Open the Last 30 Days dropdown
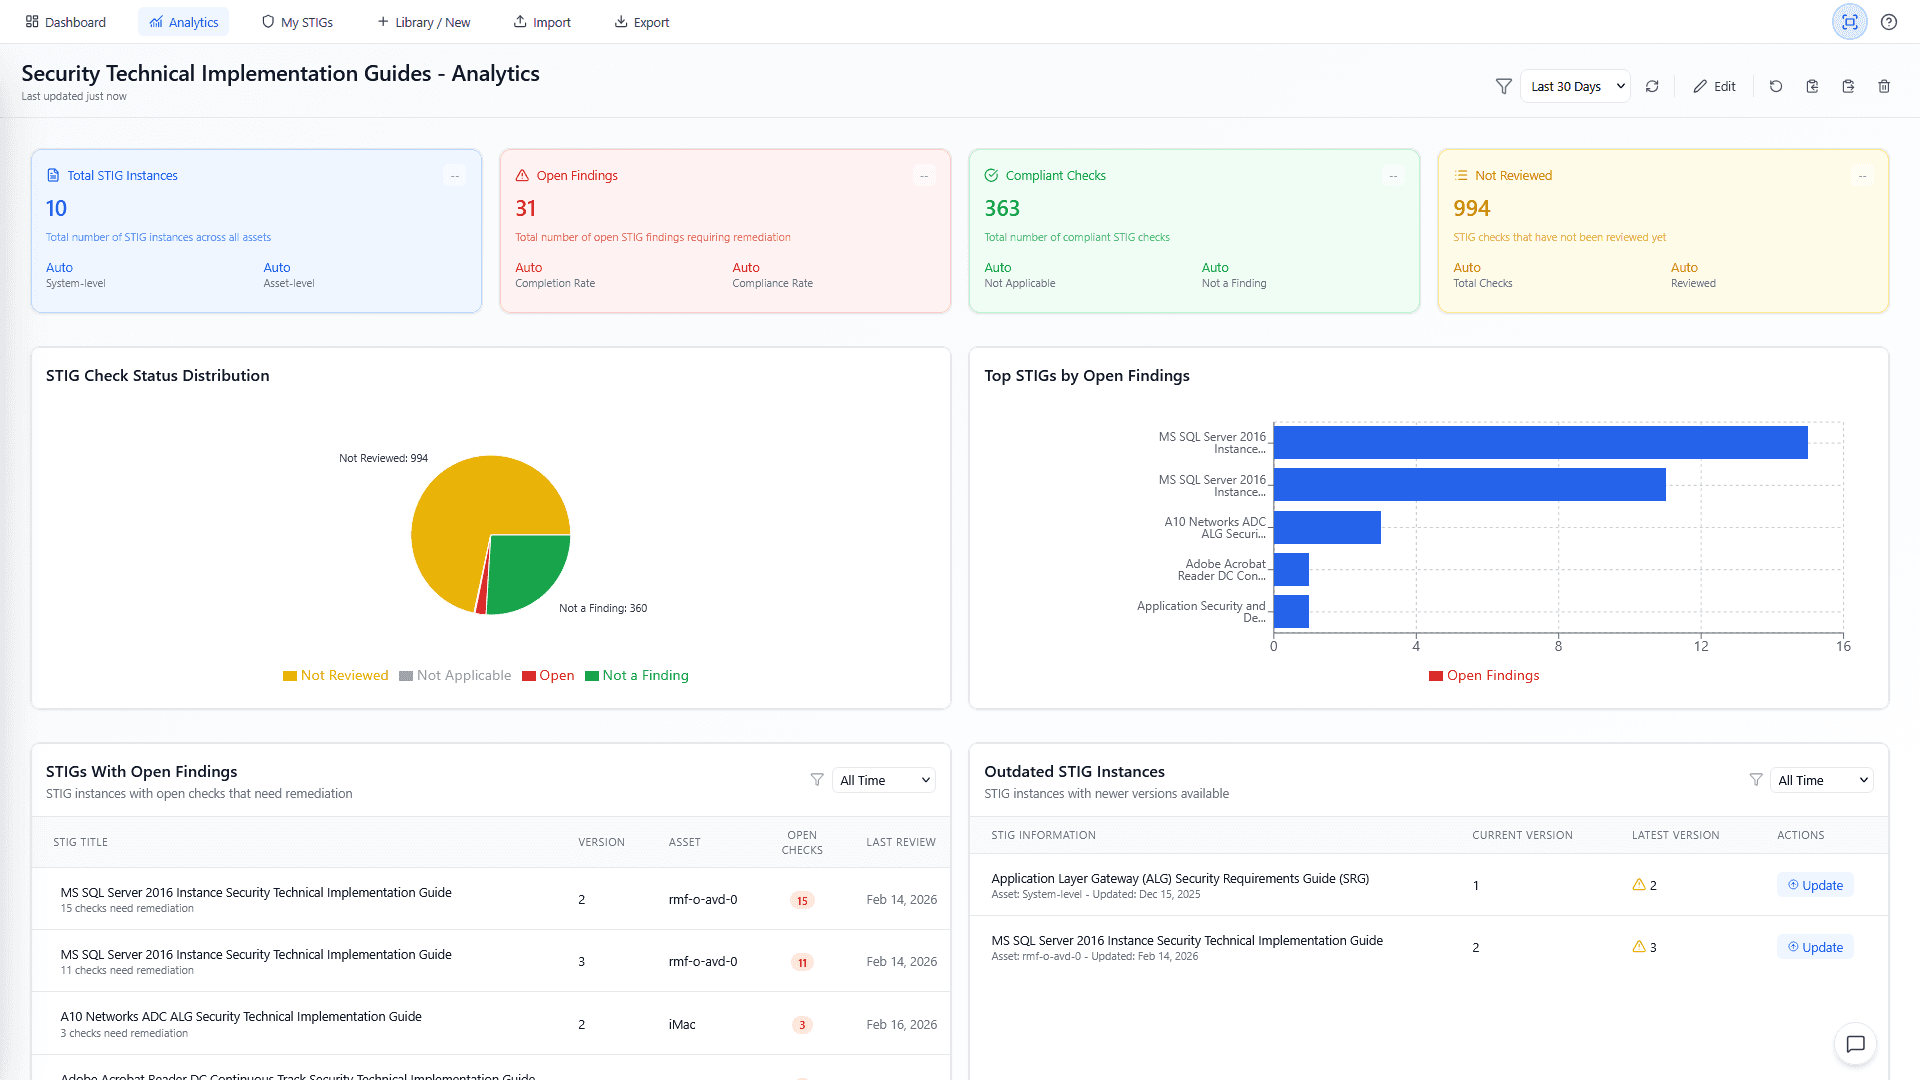Image resolution: width=1920 pixels, height=1080 pixels. click(1575, 86)
